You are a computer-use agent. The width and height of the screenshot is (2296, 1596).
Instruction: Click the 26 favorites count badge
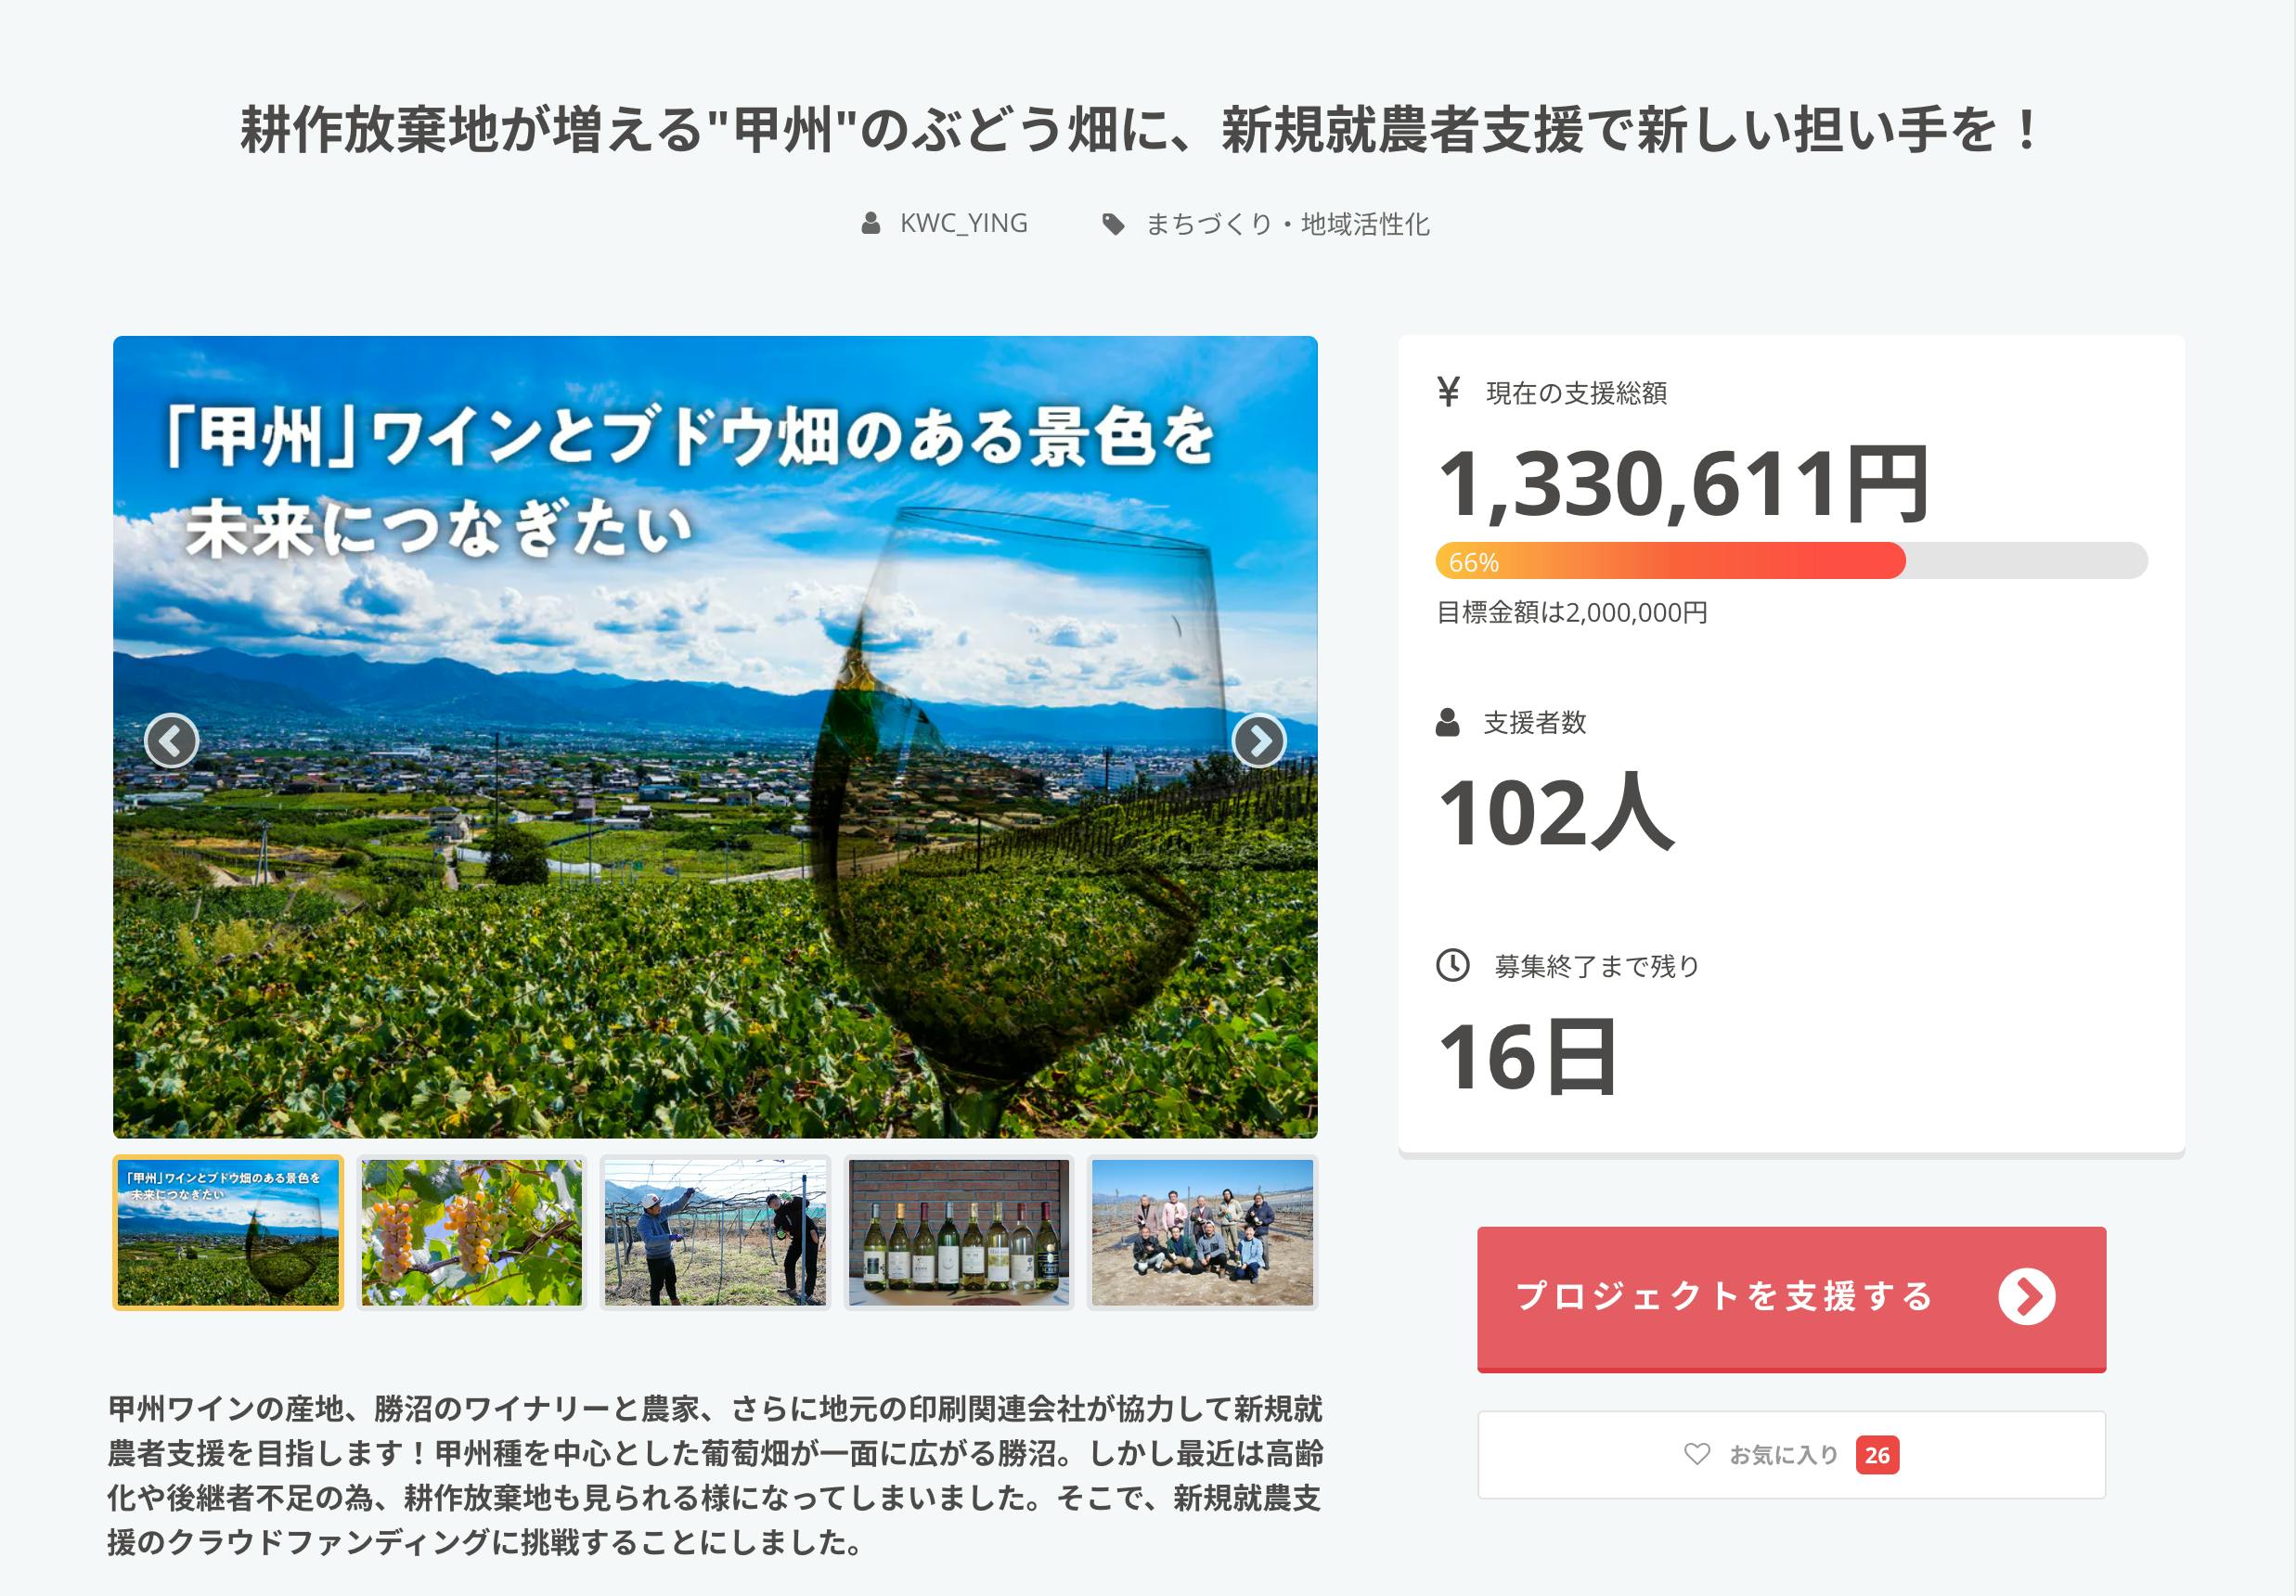point(1877,1455)
